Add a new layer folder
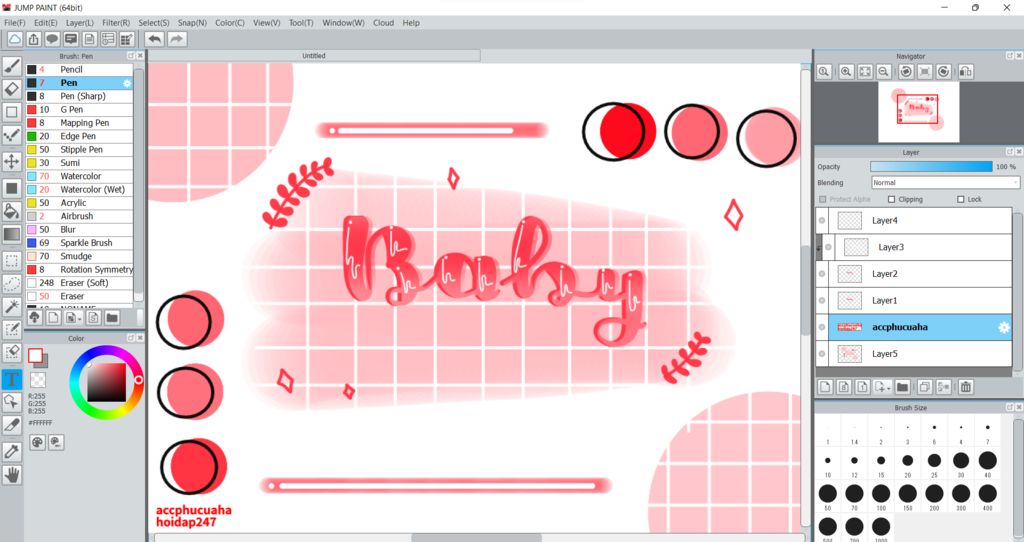Image resolution: width=1024 pixels, height=542 pixels. [x=903, y=387]
